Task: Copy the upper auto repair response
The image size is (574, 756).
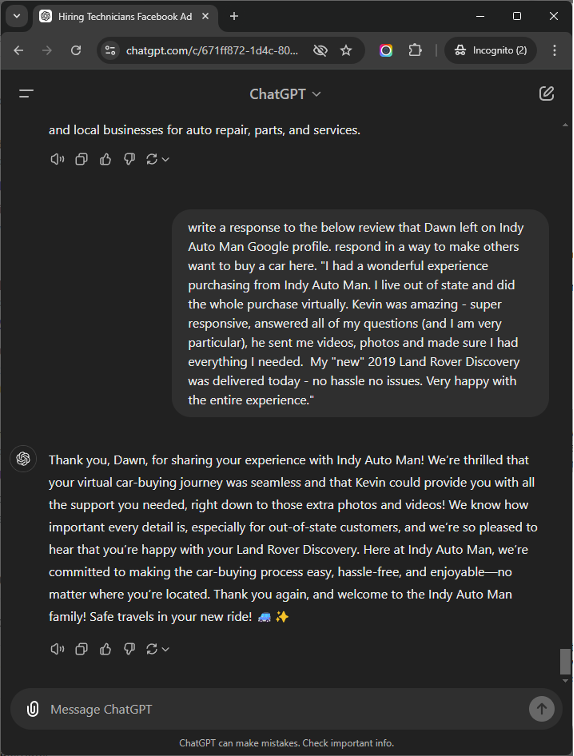Action: point(81,159)
